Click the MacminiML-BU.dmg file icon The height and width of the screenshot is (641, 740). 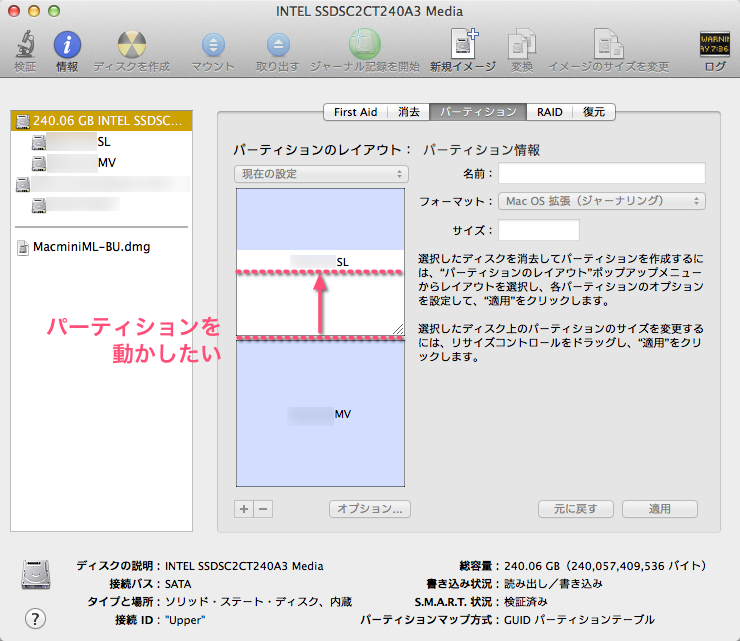click(x=22, y=247)
